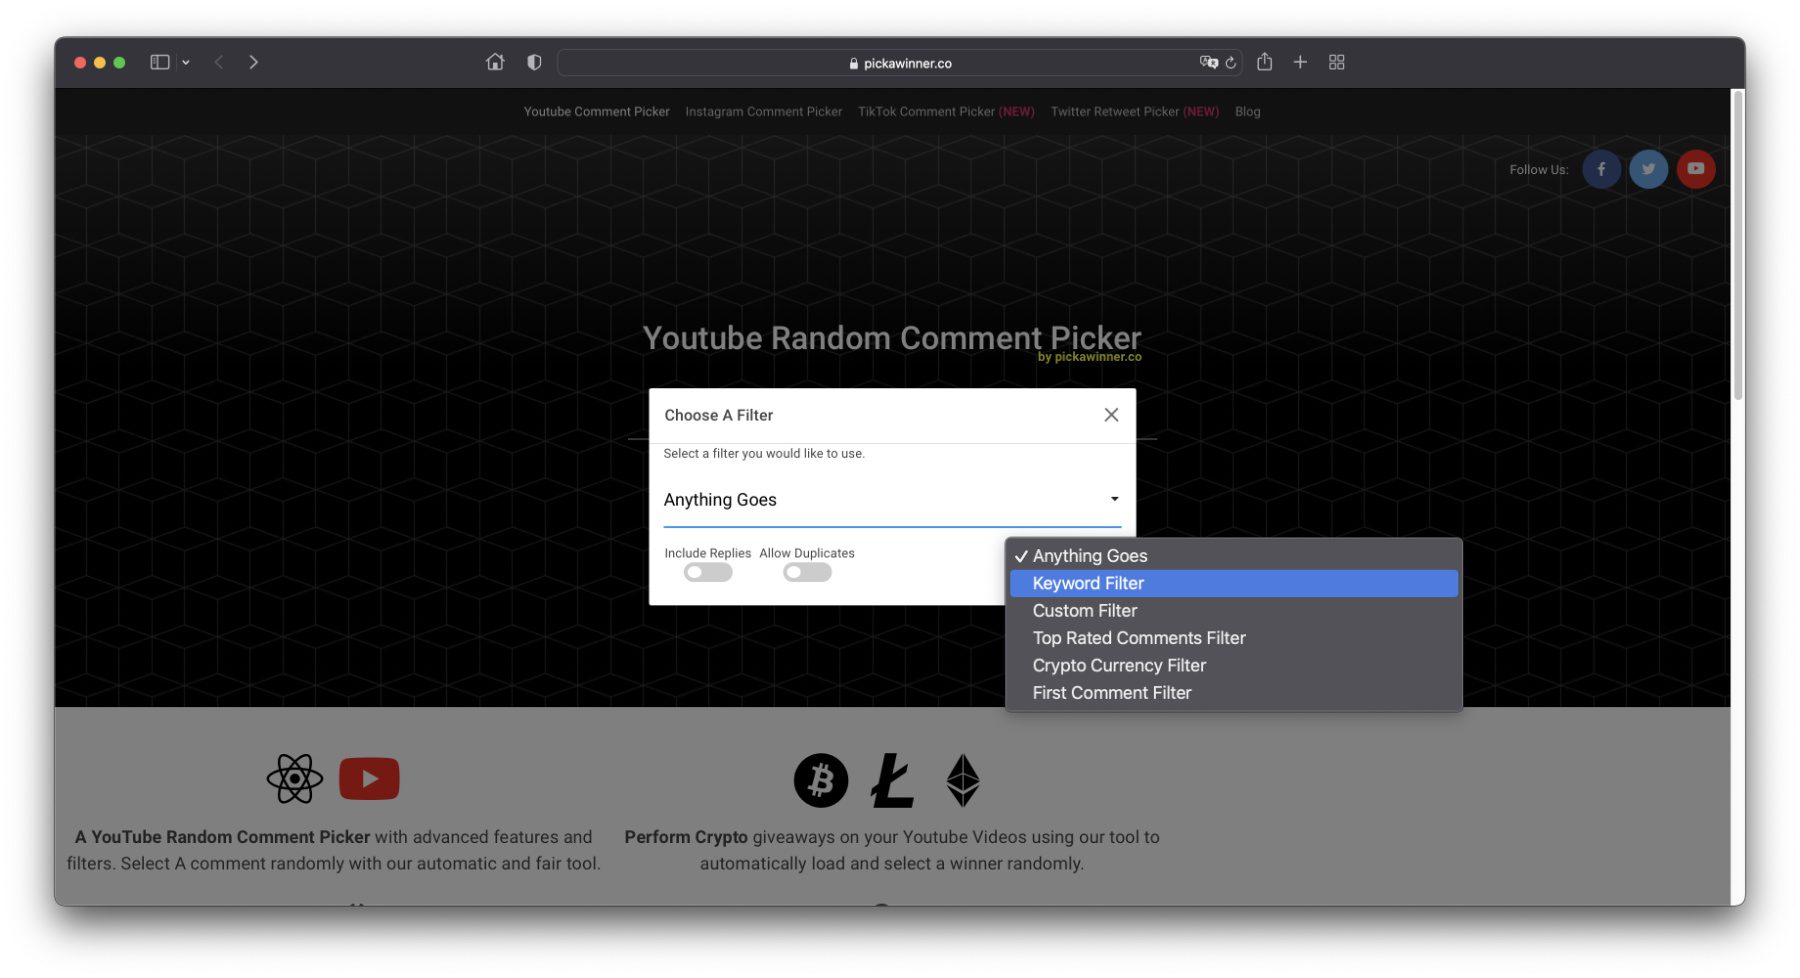The image size is (1800, 978).
Task: Click the Facebook follow icon
Action: pyautogui.click(x=1601, y=169)
